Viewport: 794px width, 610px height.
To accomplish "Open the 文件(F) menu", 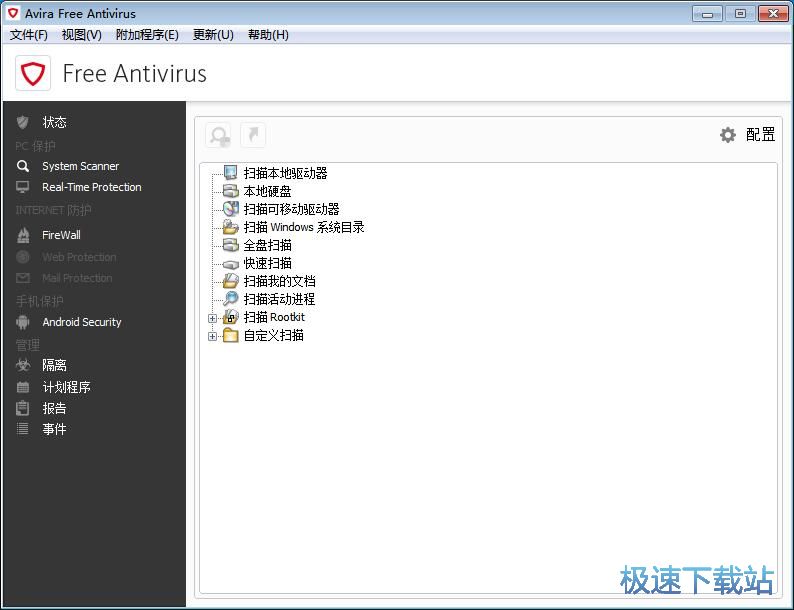I will [x=29, y=34].
